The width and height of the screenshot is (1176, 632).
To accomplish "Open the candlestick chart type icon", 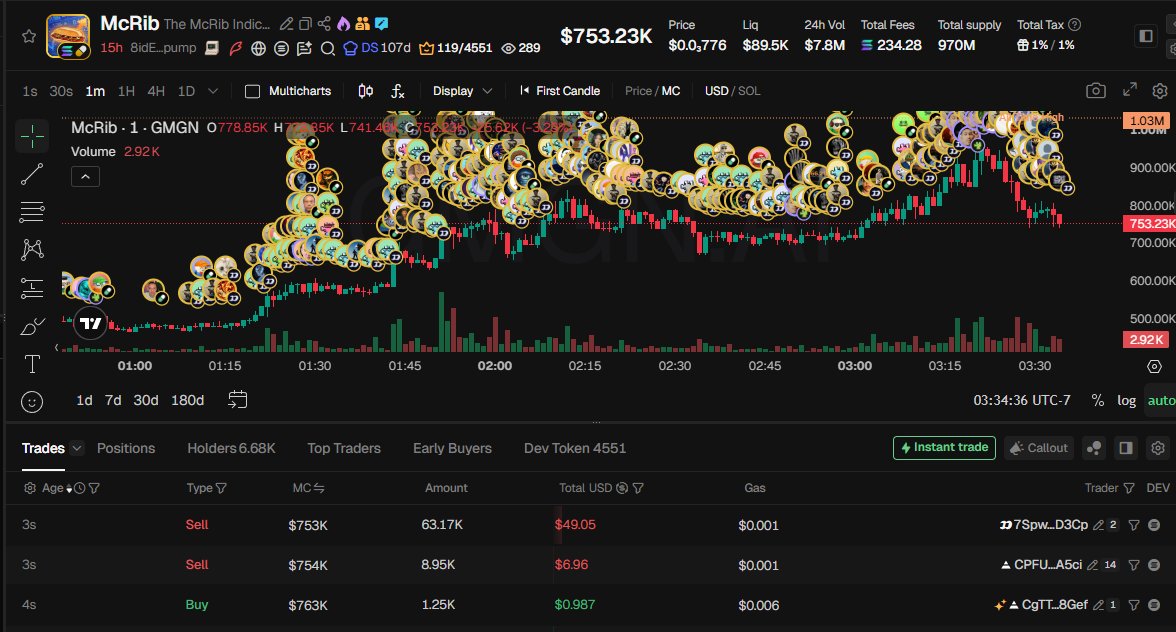I will (365, 91).
